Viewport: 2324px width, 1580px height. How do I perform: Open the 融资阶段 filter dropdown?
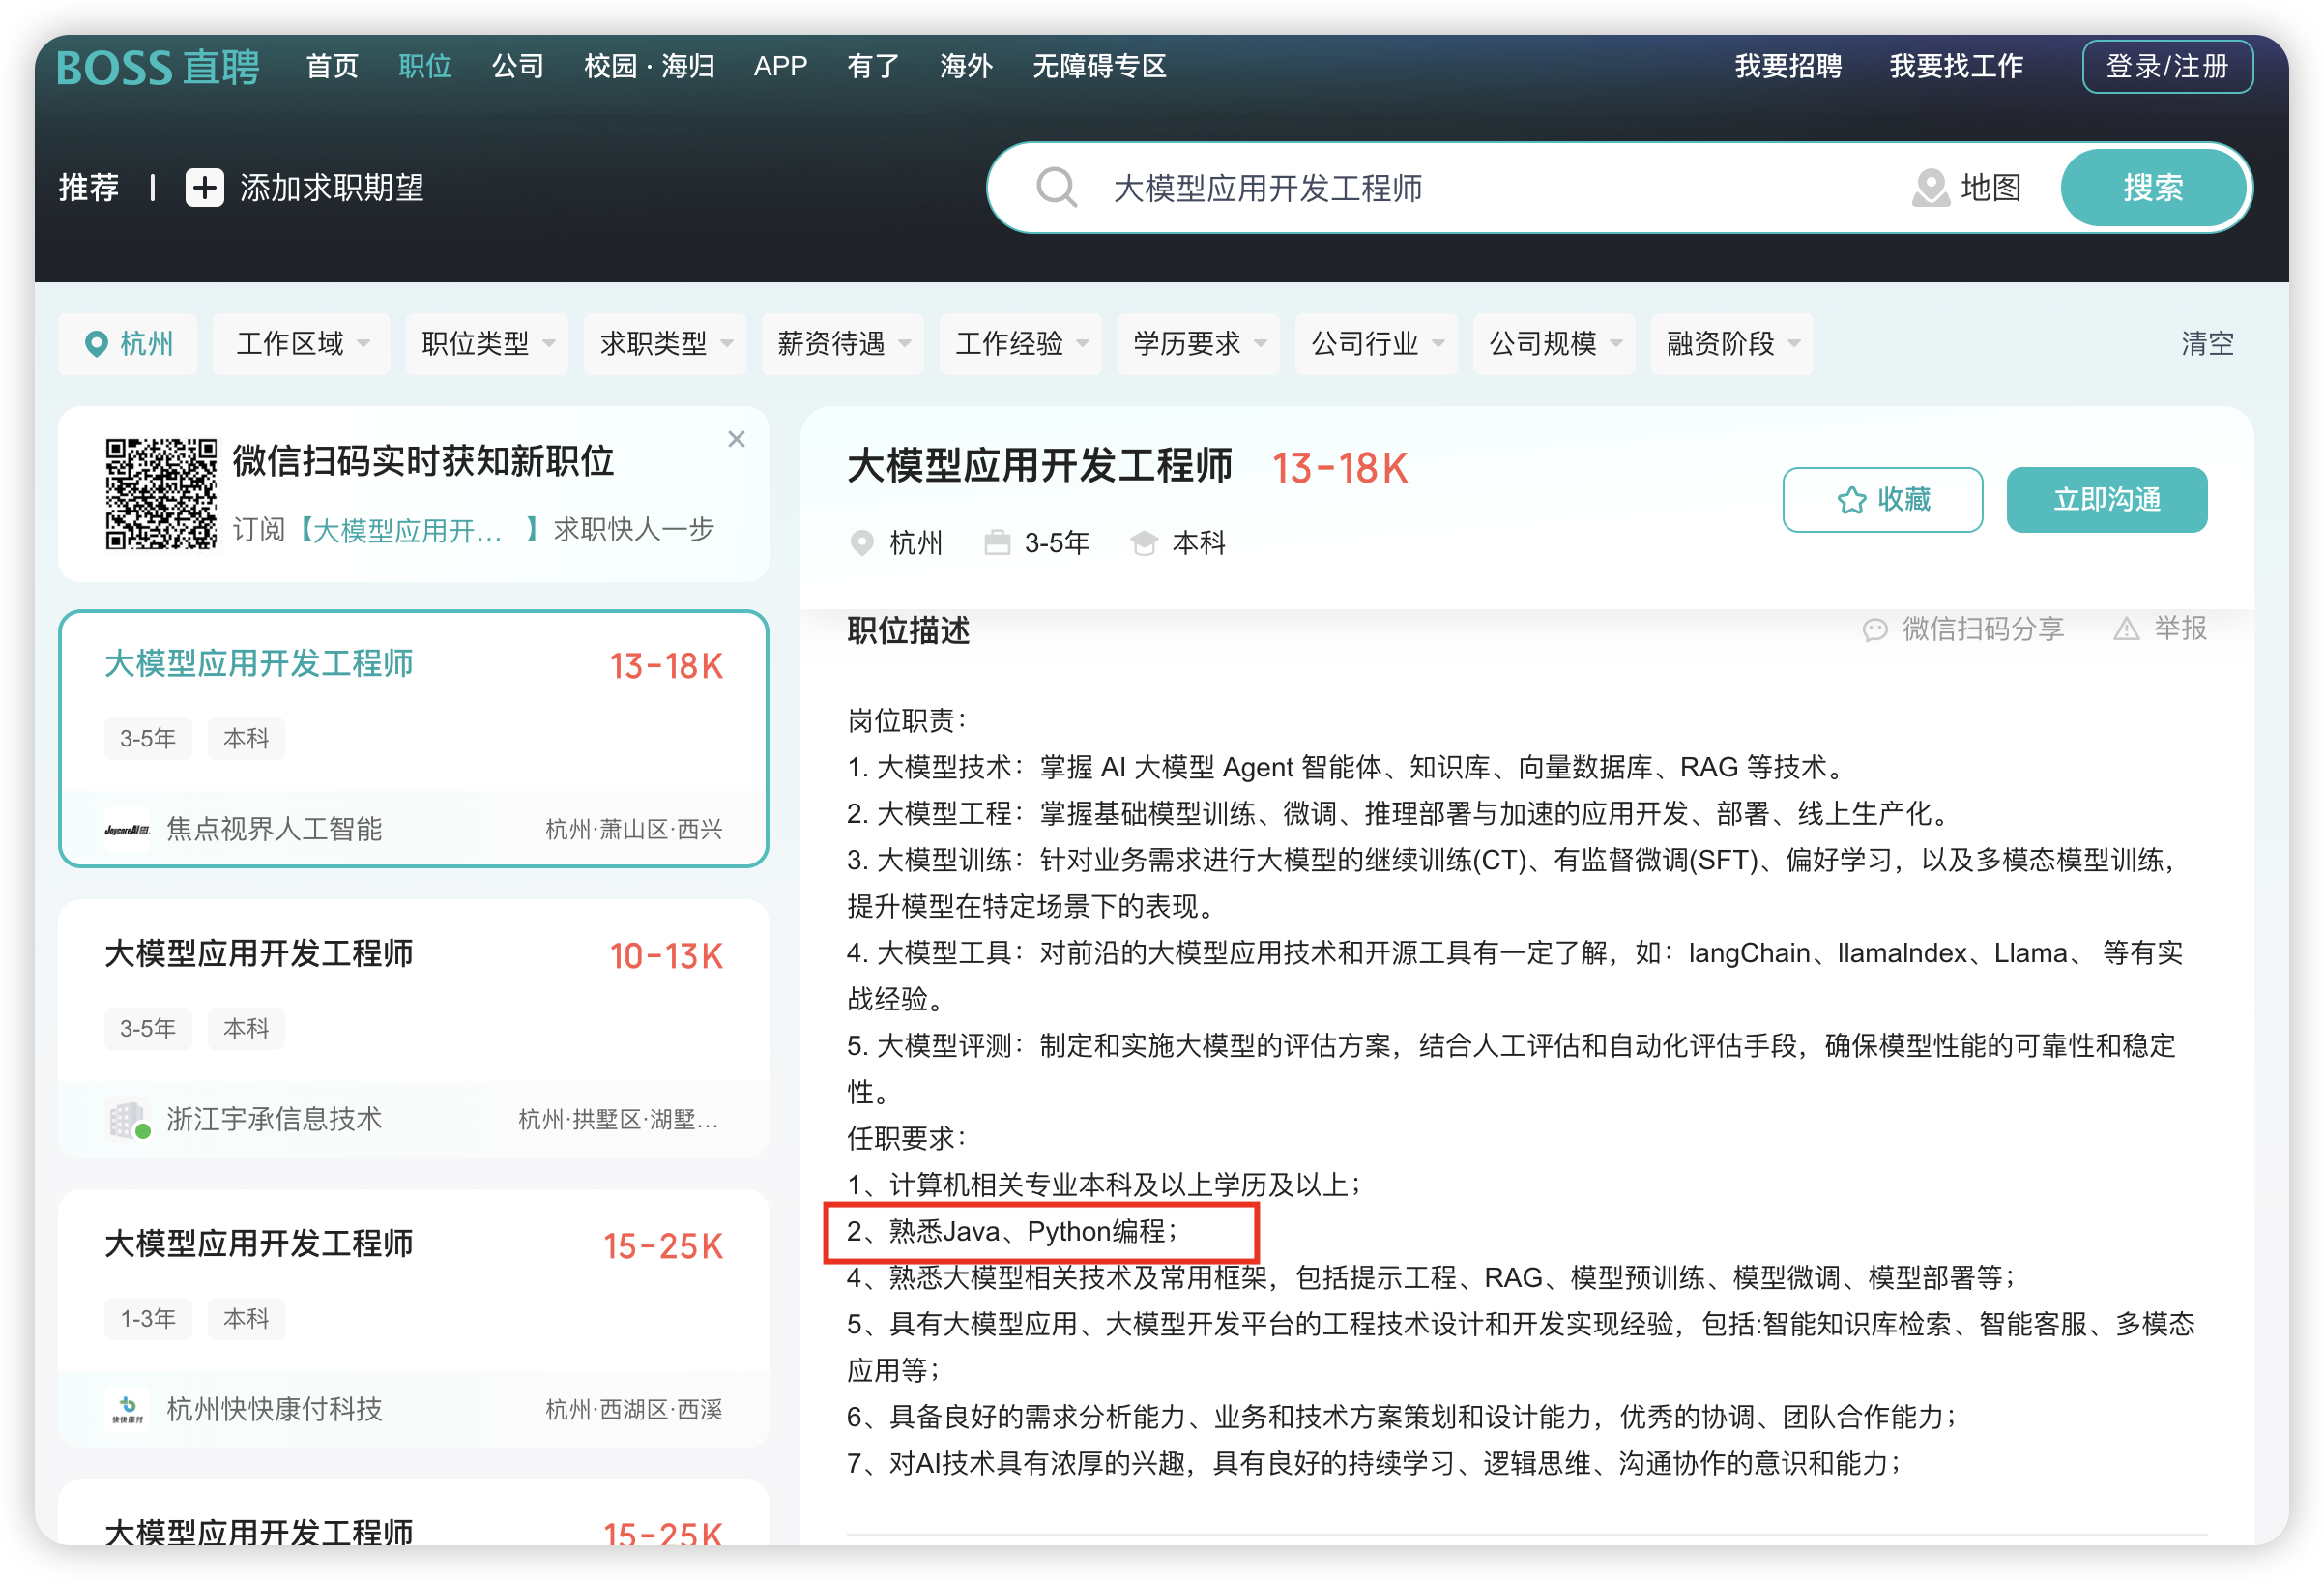1732,344
